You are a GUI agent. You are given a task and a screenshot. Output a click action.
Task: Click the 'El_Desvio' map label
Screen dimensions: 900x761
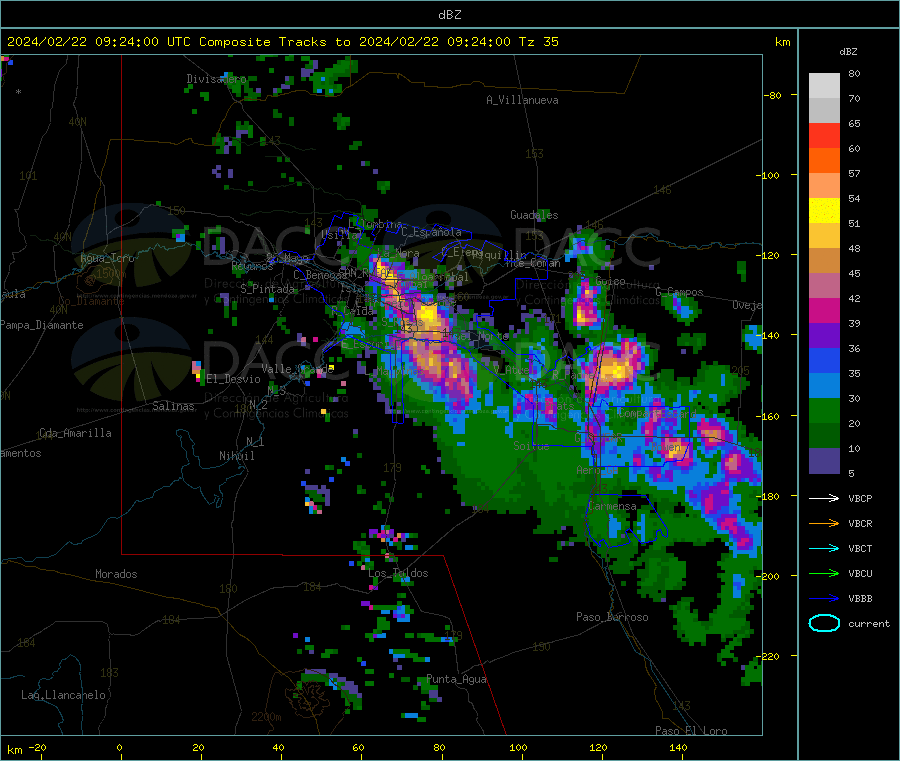[233, 379]
